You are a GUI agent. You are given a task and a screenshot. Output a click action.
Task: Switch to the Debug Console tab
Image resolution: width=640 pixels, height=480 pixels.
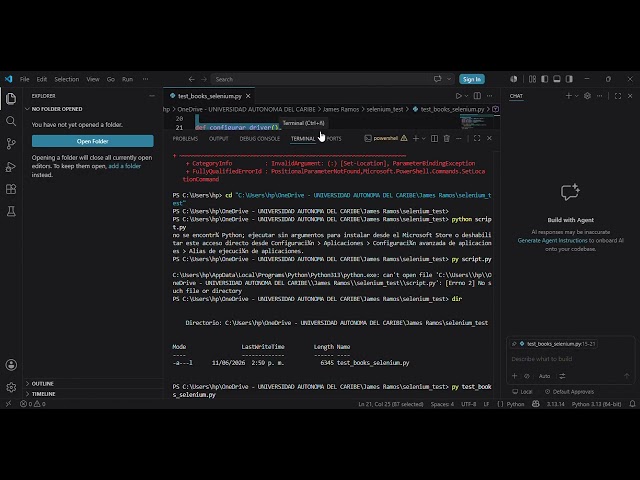point(260,138)
